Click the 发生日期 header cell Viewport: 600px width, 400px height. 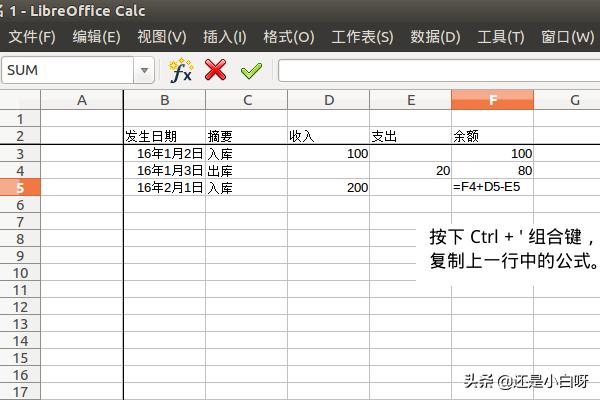coord(165,136)
